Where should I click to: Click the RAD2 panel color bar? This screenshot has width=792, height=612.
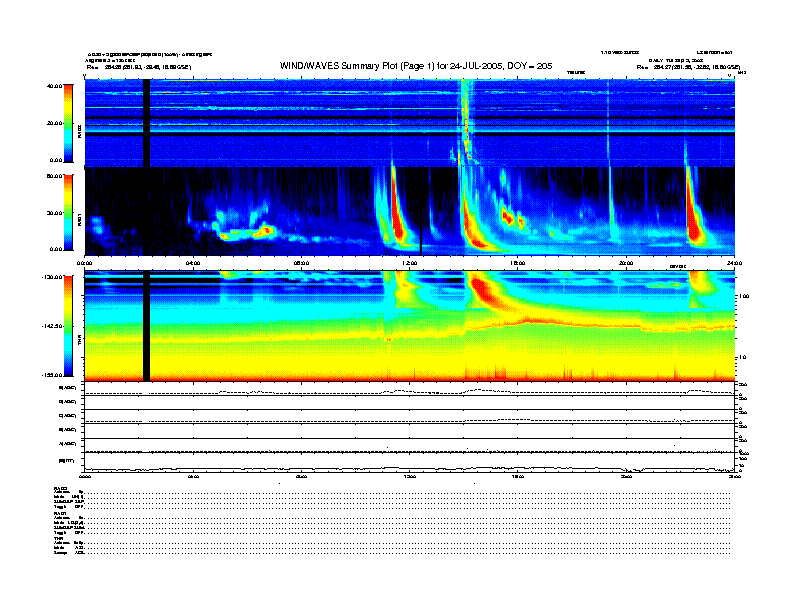pos(68,123)
